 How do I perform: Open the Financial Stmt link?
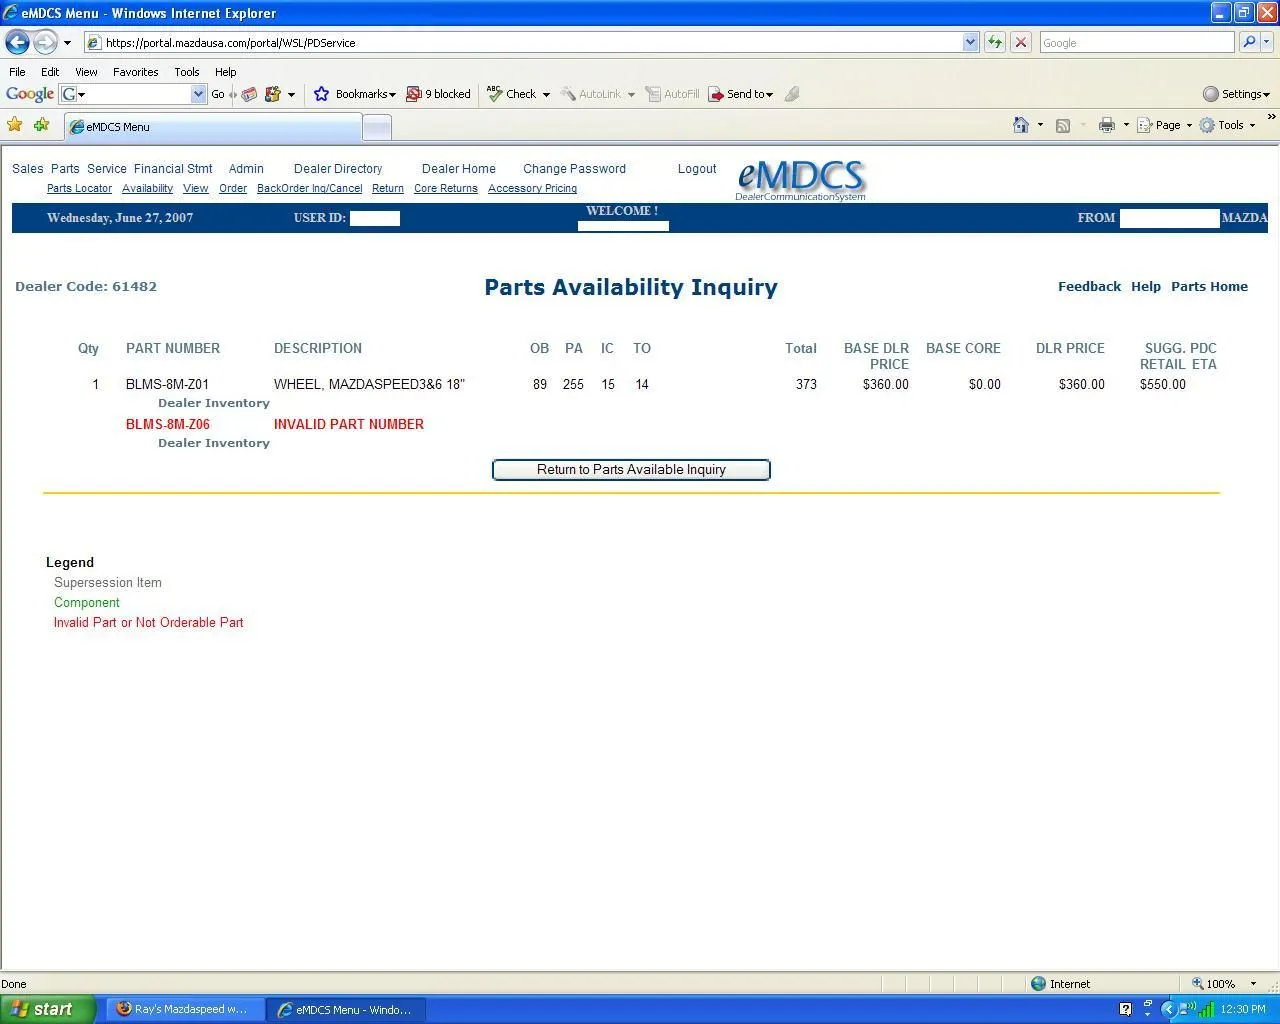pyautogui.click(x=173, y=169)
